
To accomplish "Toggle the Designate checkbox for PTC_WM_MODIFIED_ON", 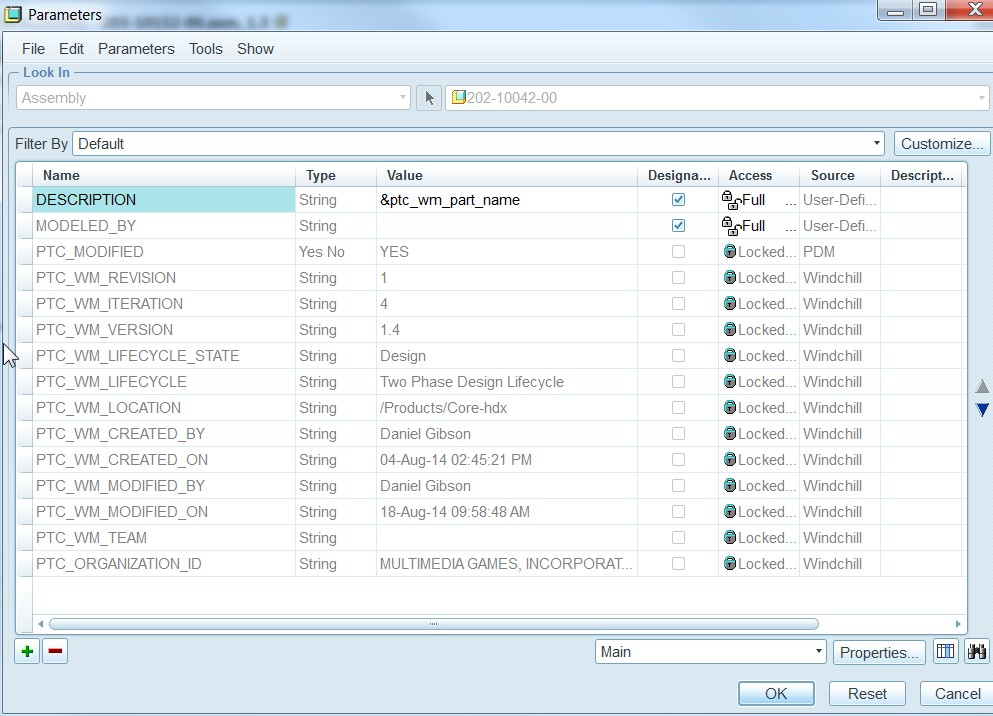I will pyautogui.click(x=678, y=512).
